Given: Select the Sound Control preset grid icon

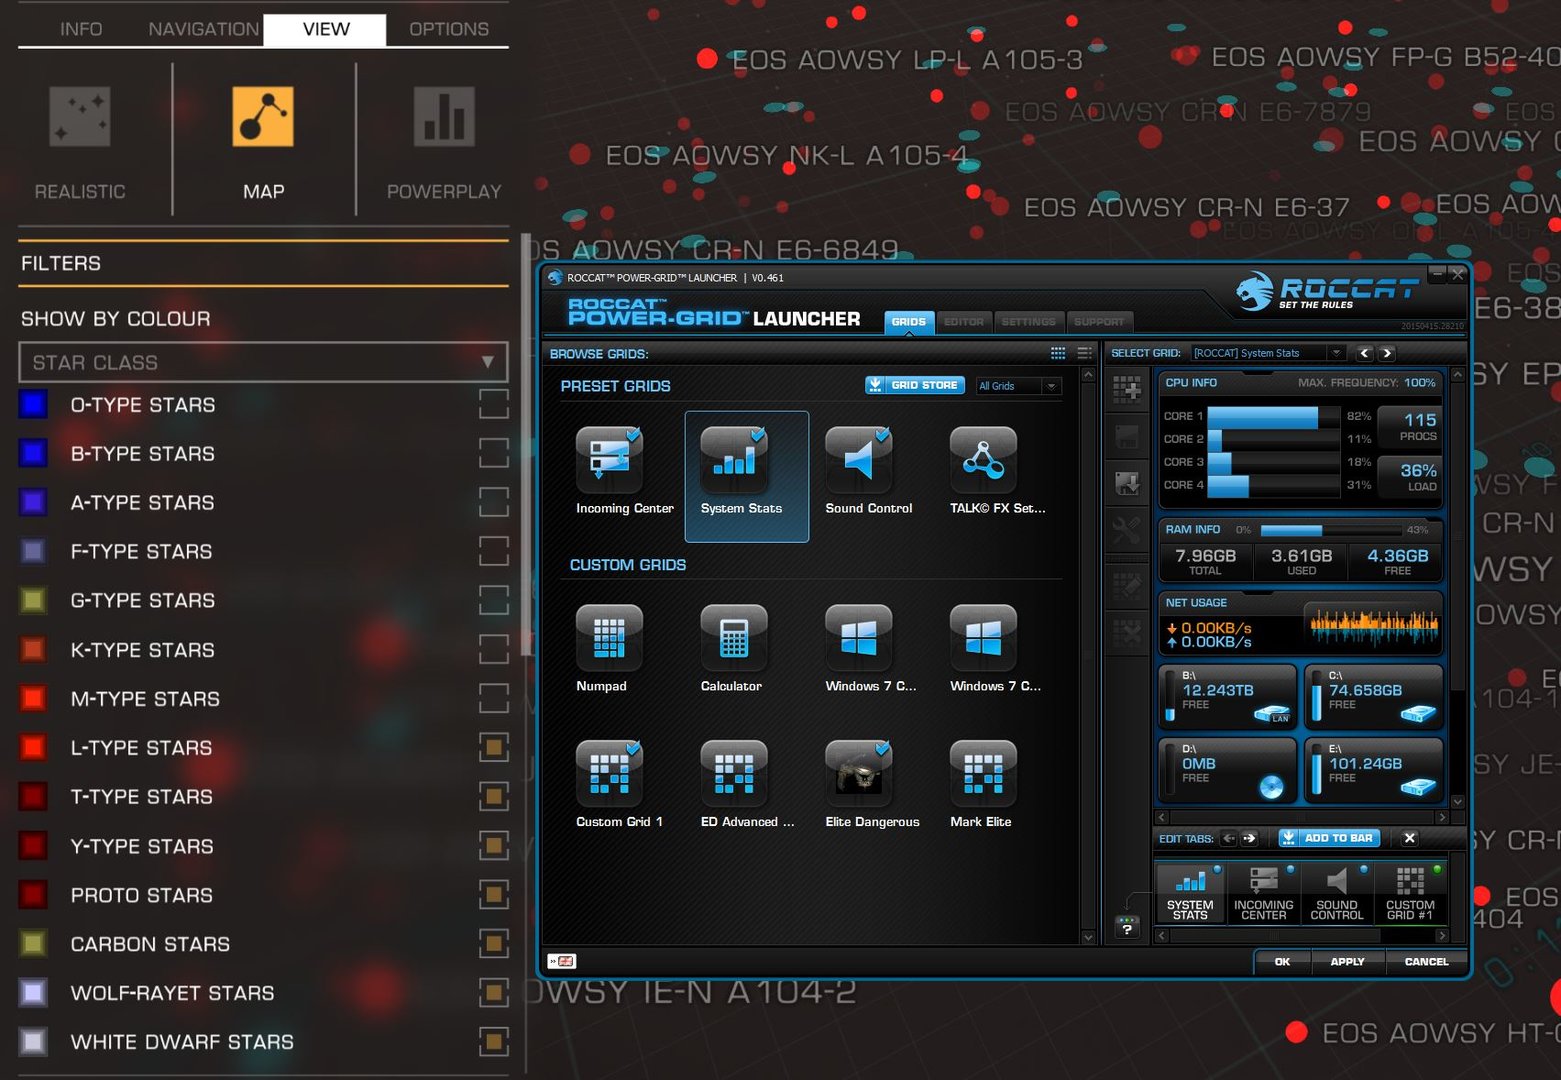Looking at the screenshot, I should [x=858, y=460].
